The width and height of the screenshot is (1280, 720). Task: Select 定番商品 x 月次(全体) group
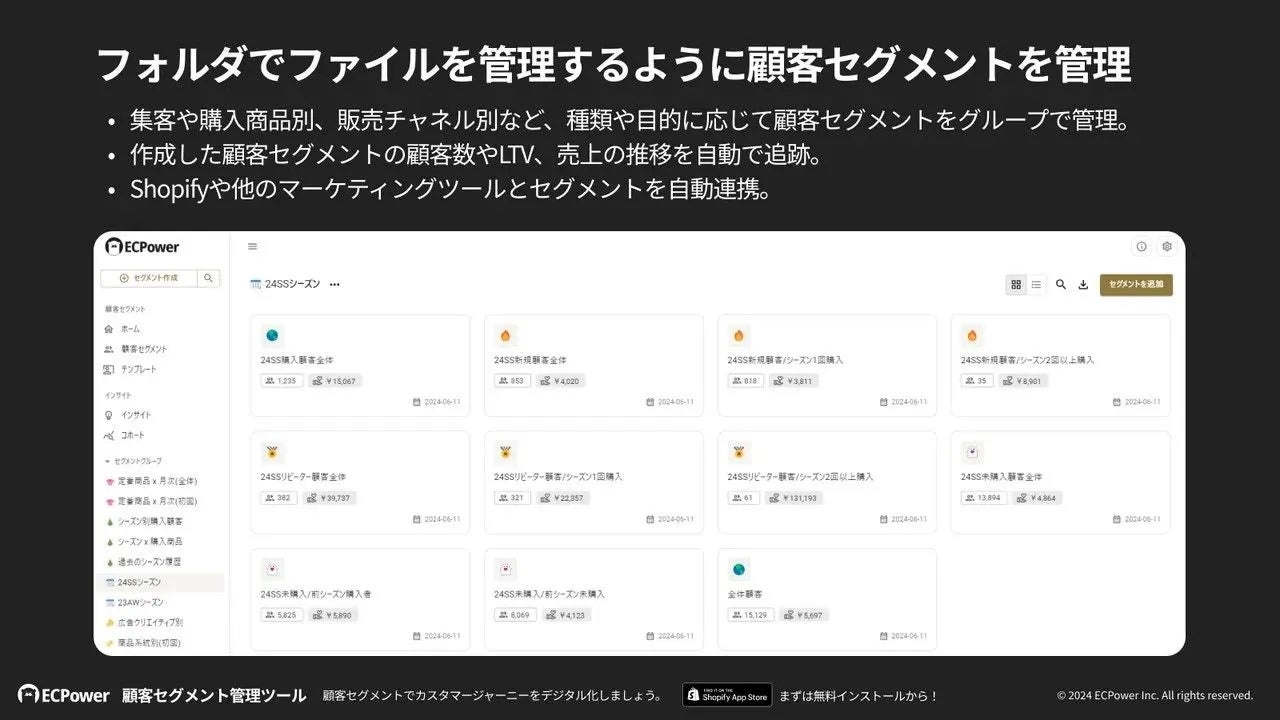(x=156, y=481)
